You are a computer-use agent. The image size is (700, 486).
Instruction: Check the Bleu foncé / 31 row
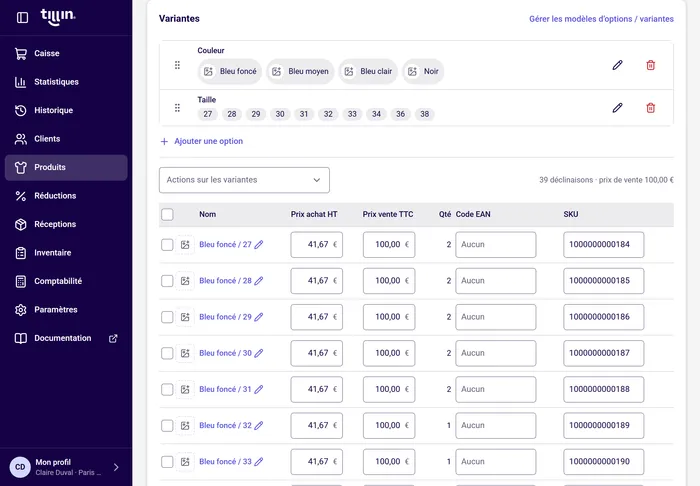click(167, 390)
